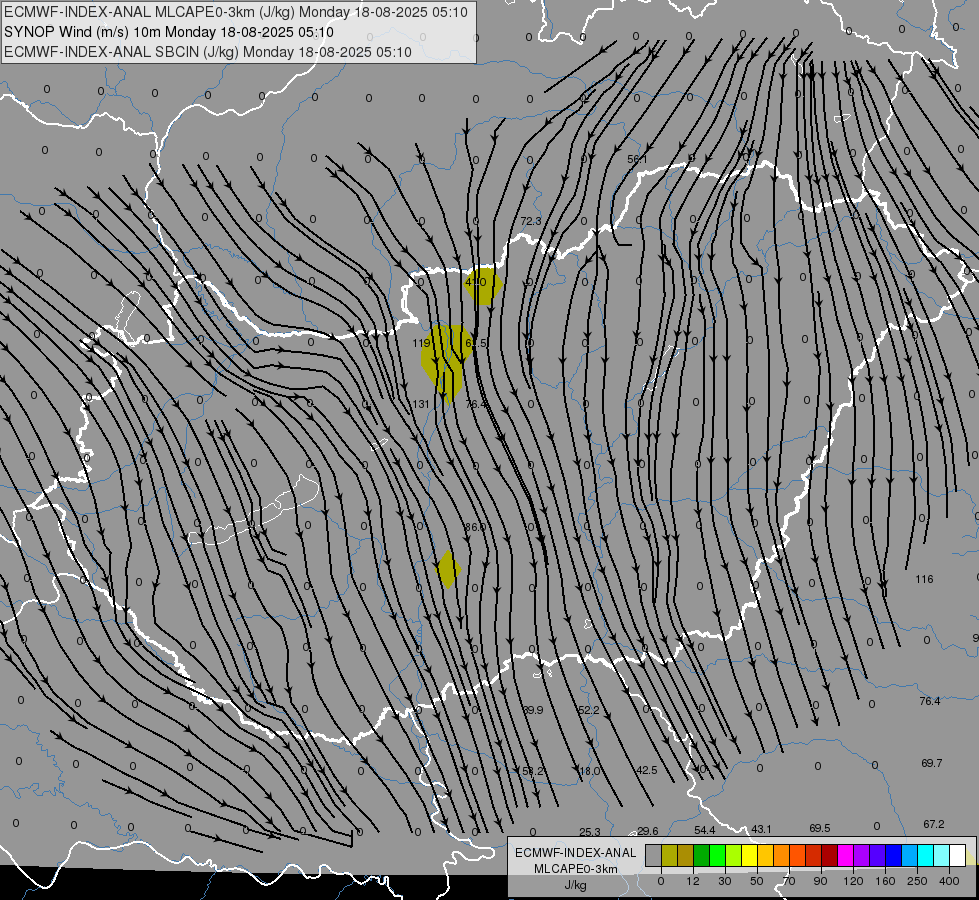Select the dark red legend swatch

pos(830,855)
